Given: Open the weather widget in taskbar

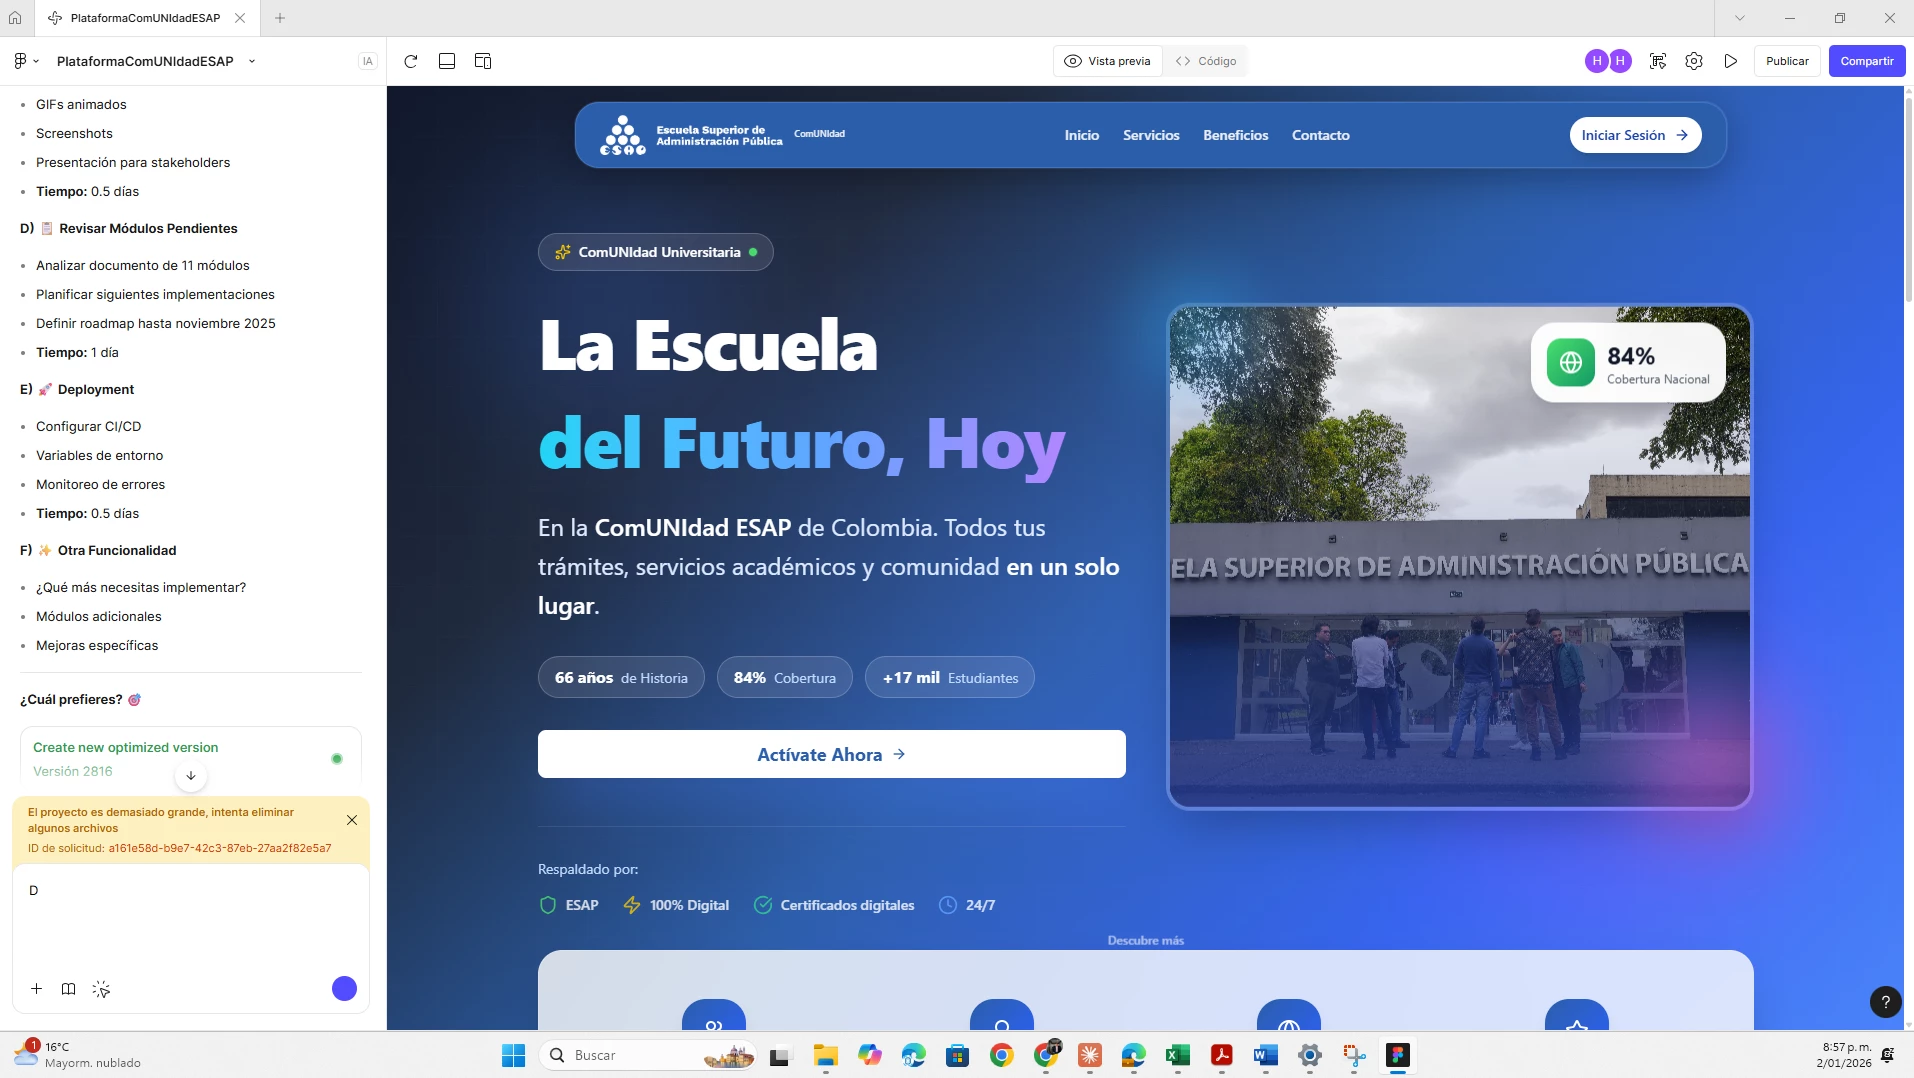Looking at the screenshot, I should [78, 1055].
